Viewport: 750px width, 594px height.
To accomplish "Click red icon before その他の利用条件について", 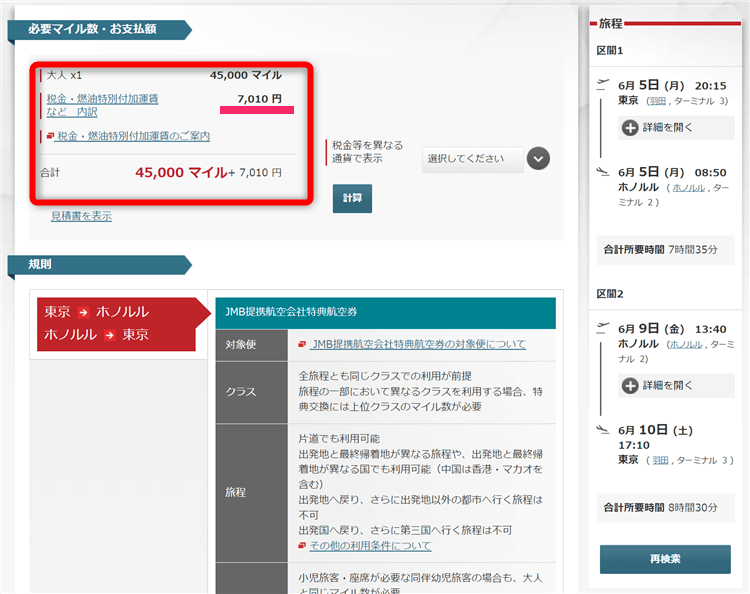I will (x=303, y=546).
